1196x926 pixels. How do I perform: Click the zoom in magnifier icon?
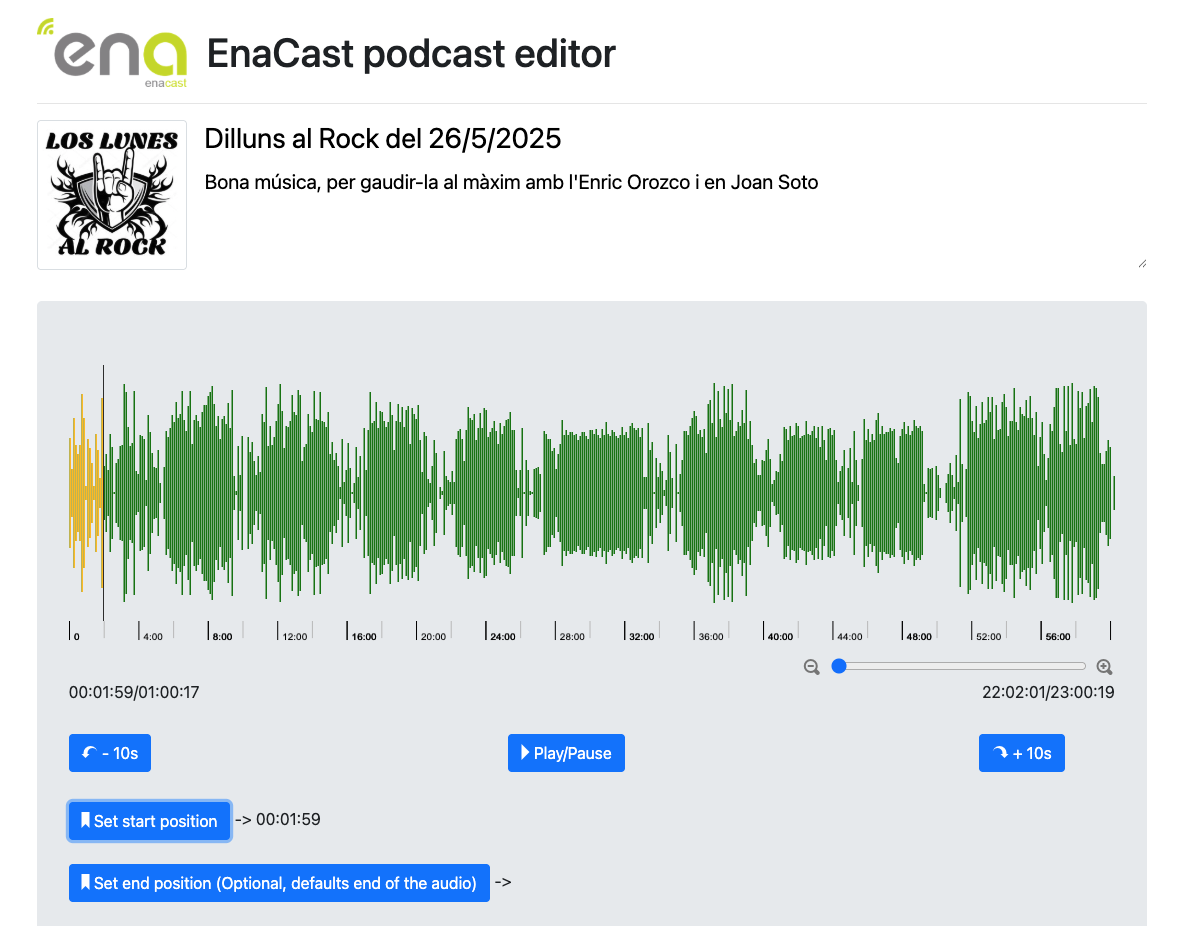1104,667
